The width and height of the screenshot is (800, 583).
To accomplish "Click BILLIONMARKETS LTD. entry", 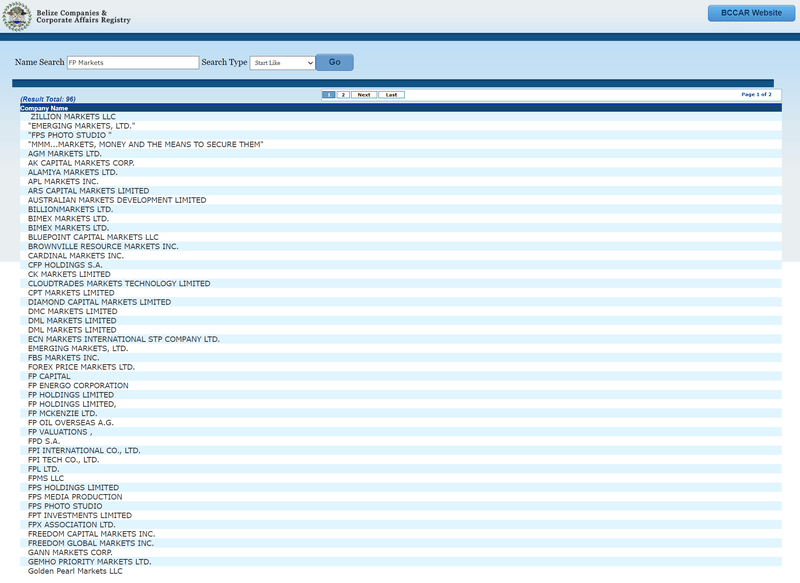I will tap(70, 210).
